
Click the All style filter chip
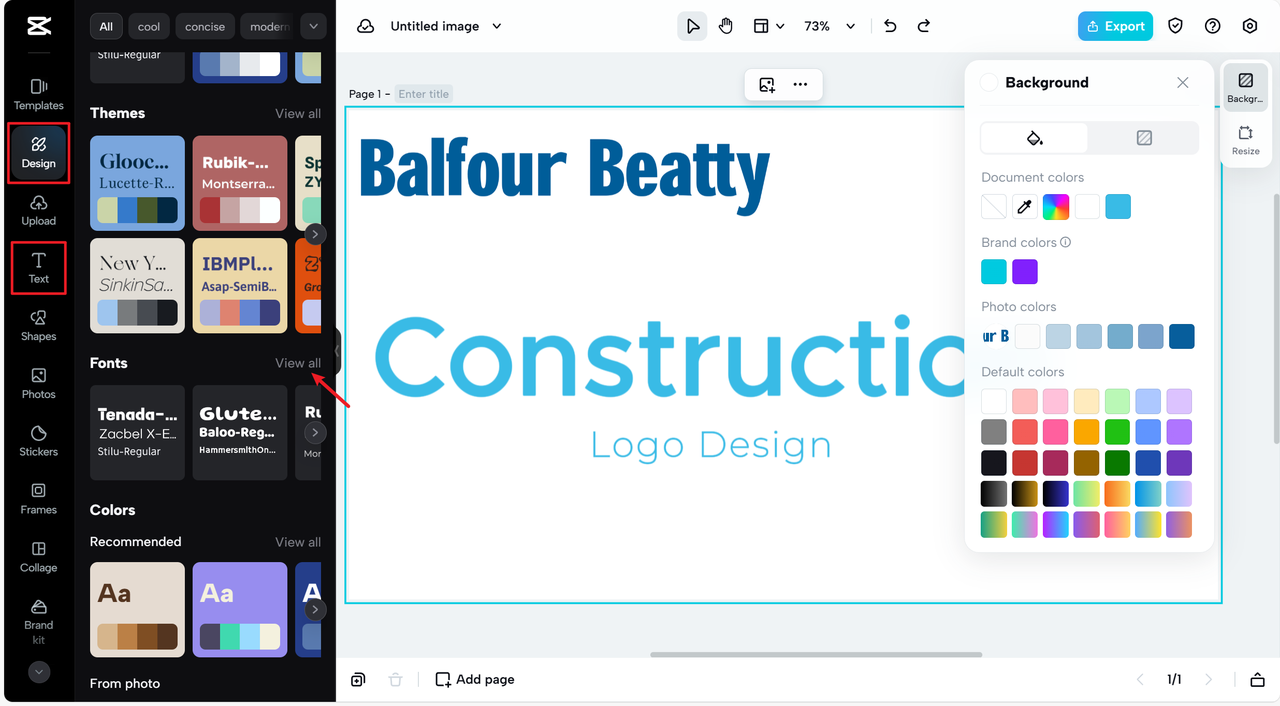coord(106,27)
